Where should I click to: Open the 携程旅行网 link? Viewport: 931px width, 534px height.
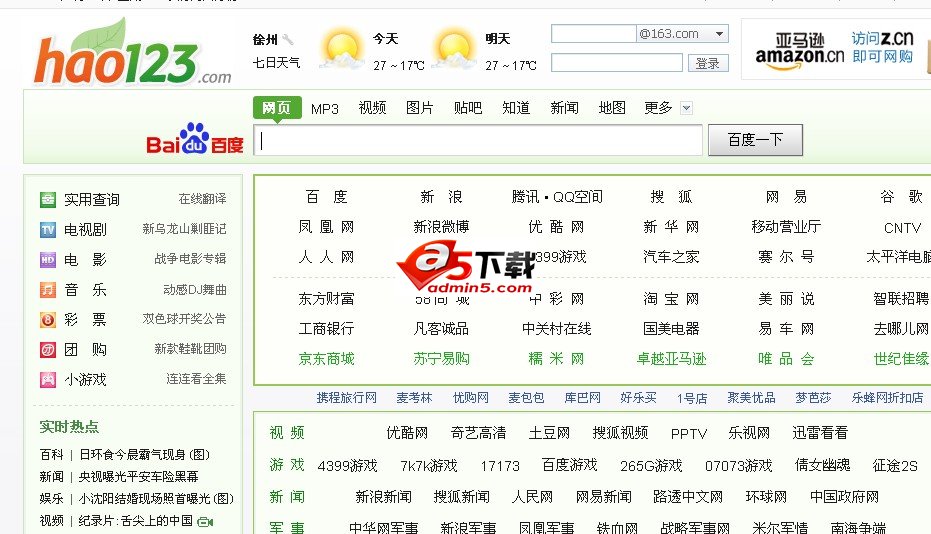point(347,397)
